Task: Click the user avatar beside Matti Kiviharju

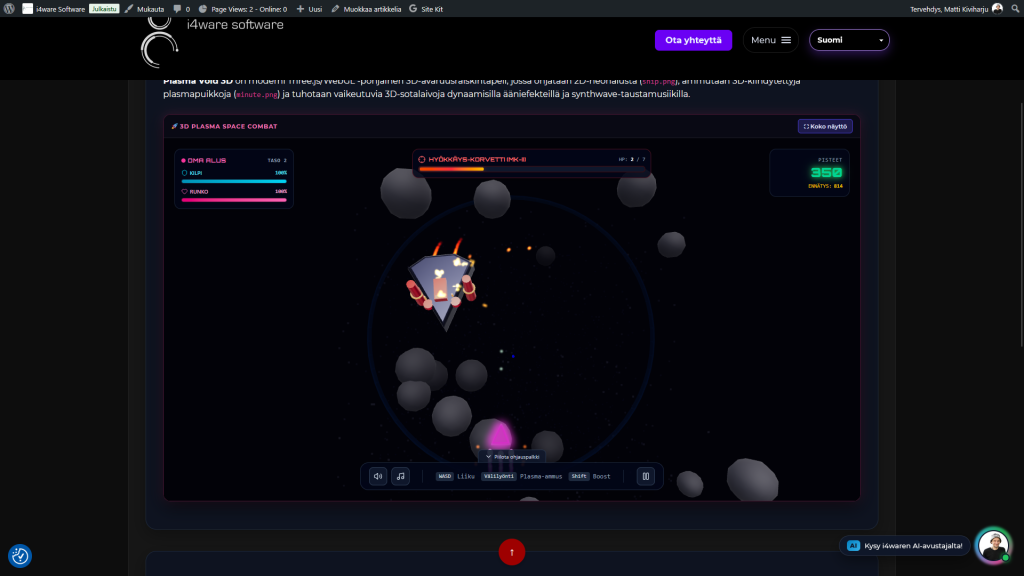Action: point(997,8)
